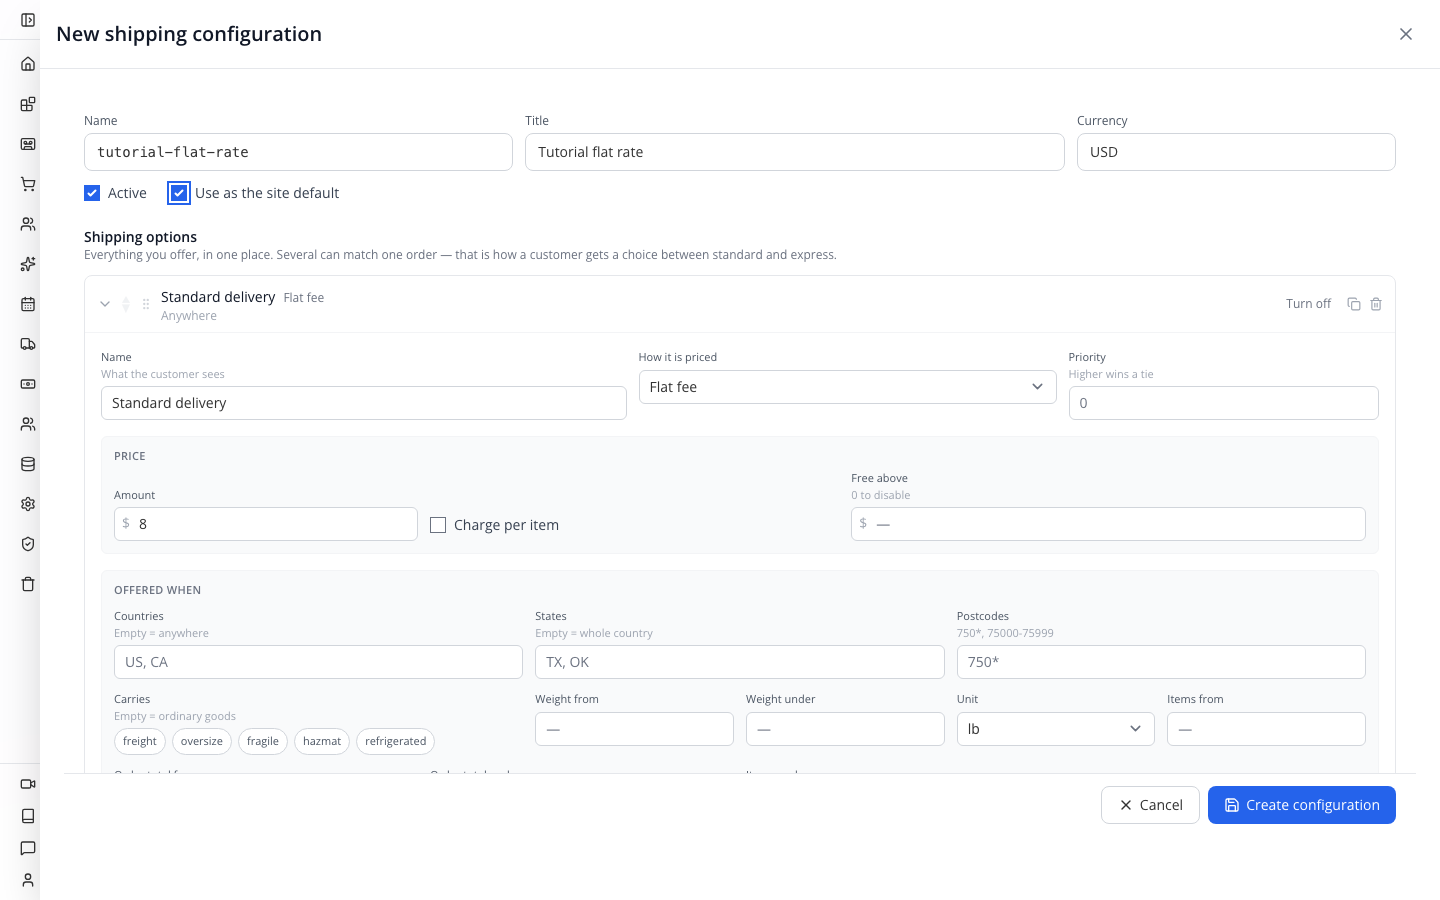Click the Currency USD field
Image resolution: width=1440 pixels, height=900 pixels.
pos(1236,152)
